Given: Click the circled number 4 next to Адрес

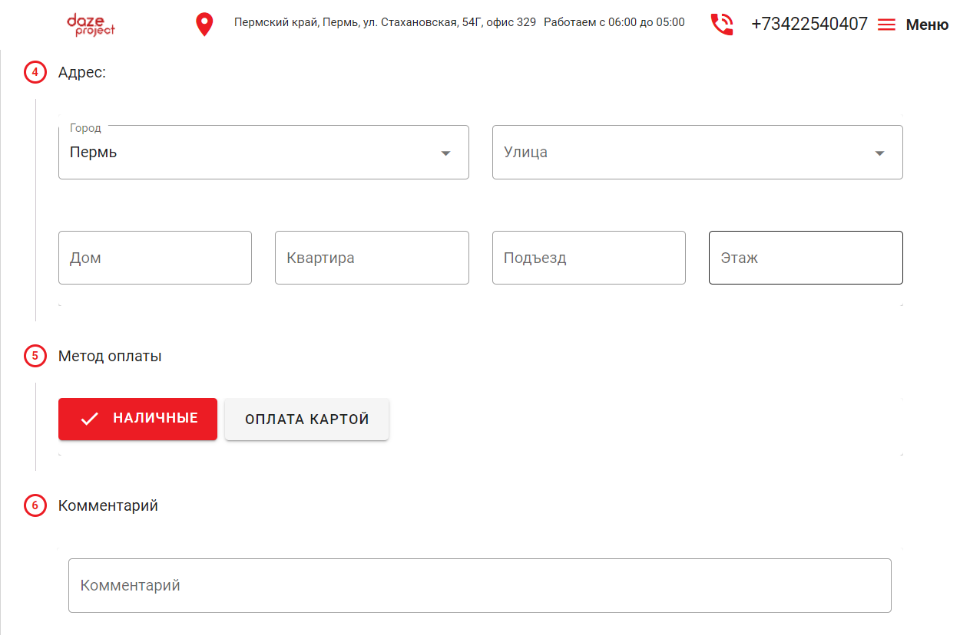Looking at the screenshot, I should (36, 72).
